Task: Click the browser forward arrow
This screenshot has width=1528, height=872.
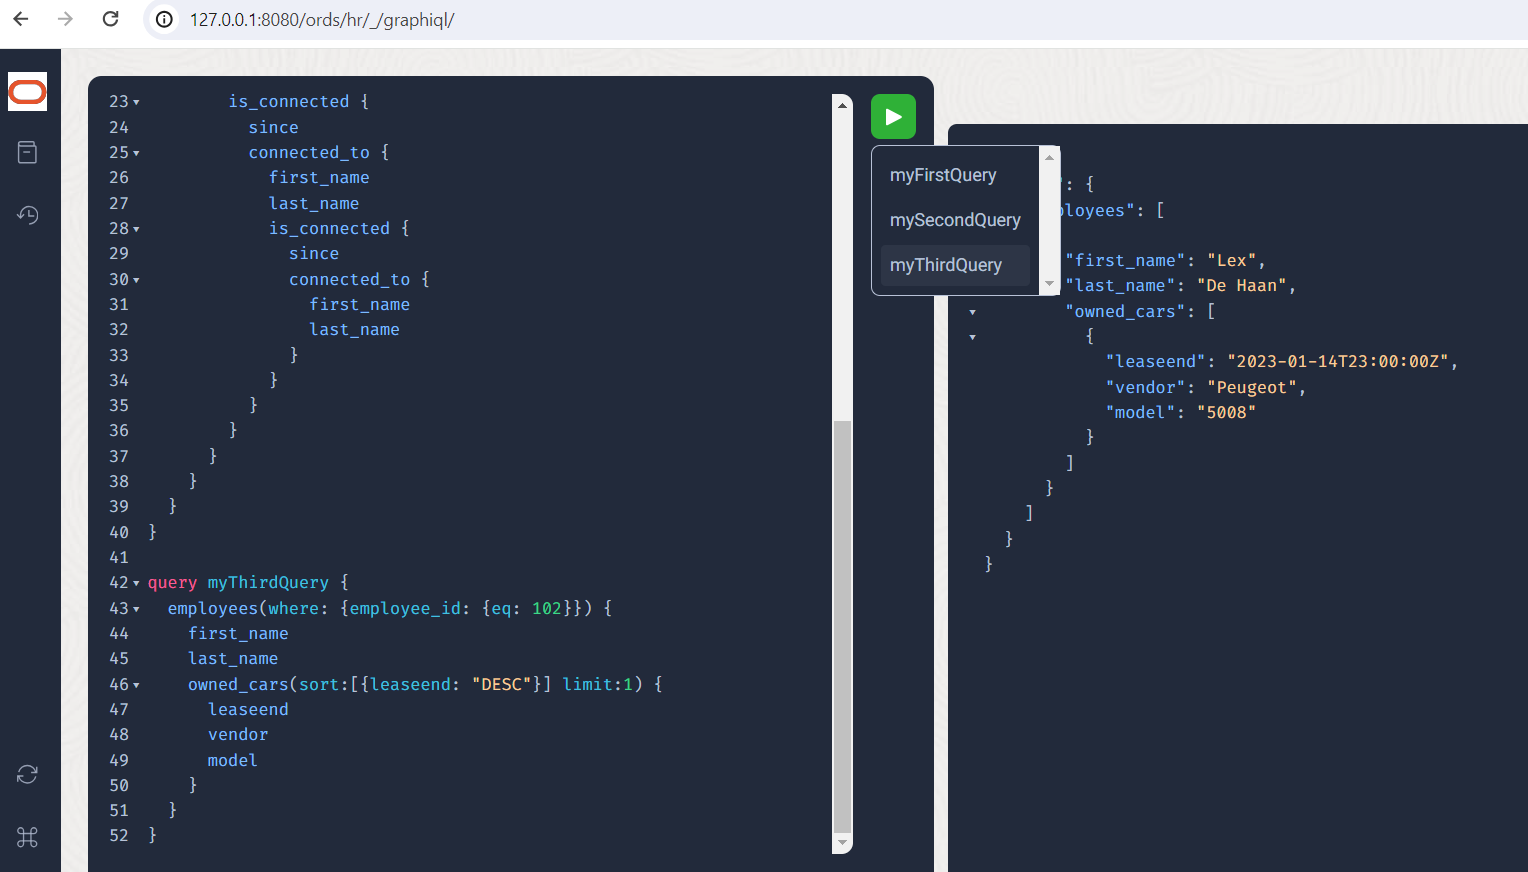Action: (66, 19)
